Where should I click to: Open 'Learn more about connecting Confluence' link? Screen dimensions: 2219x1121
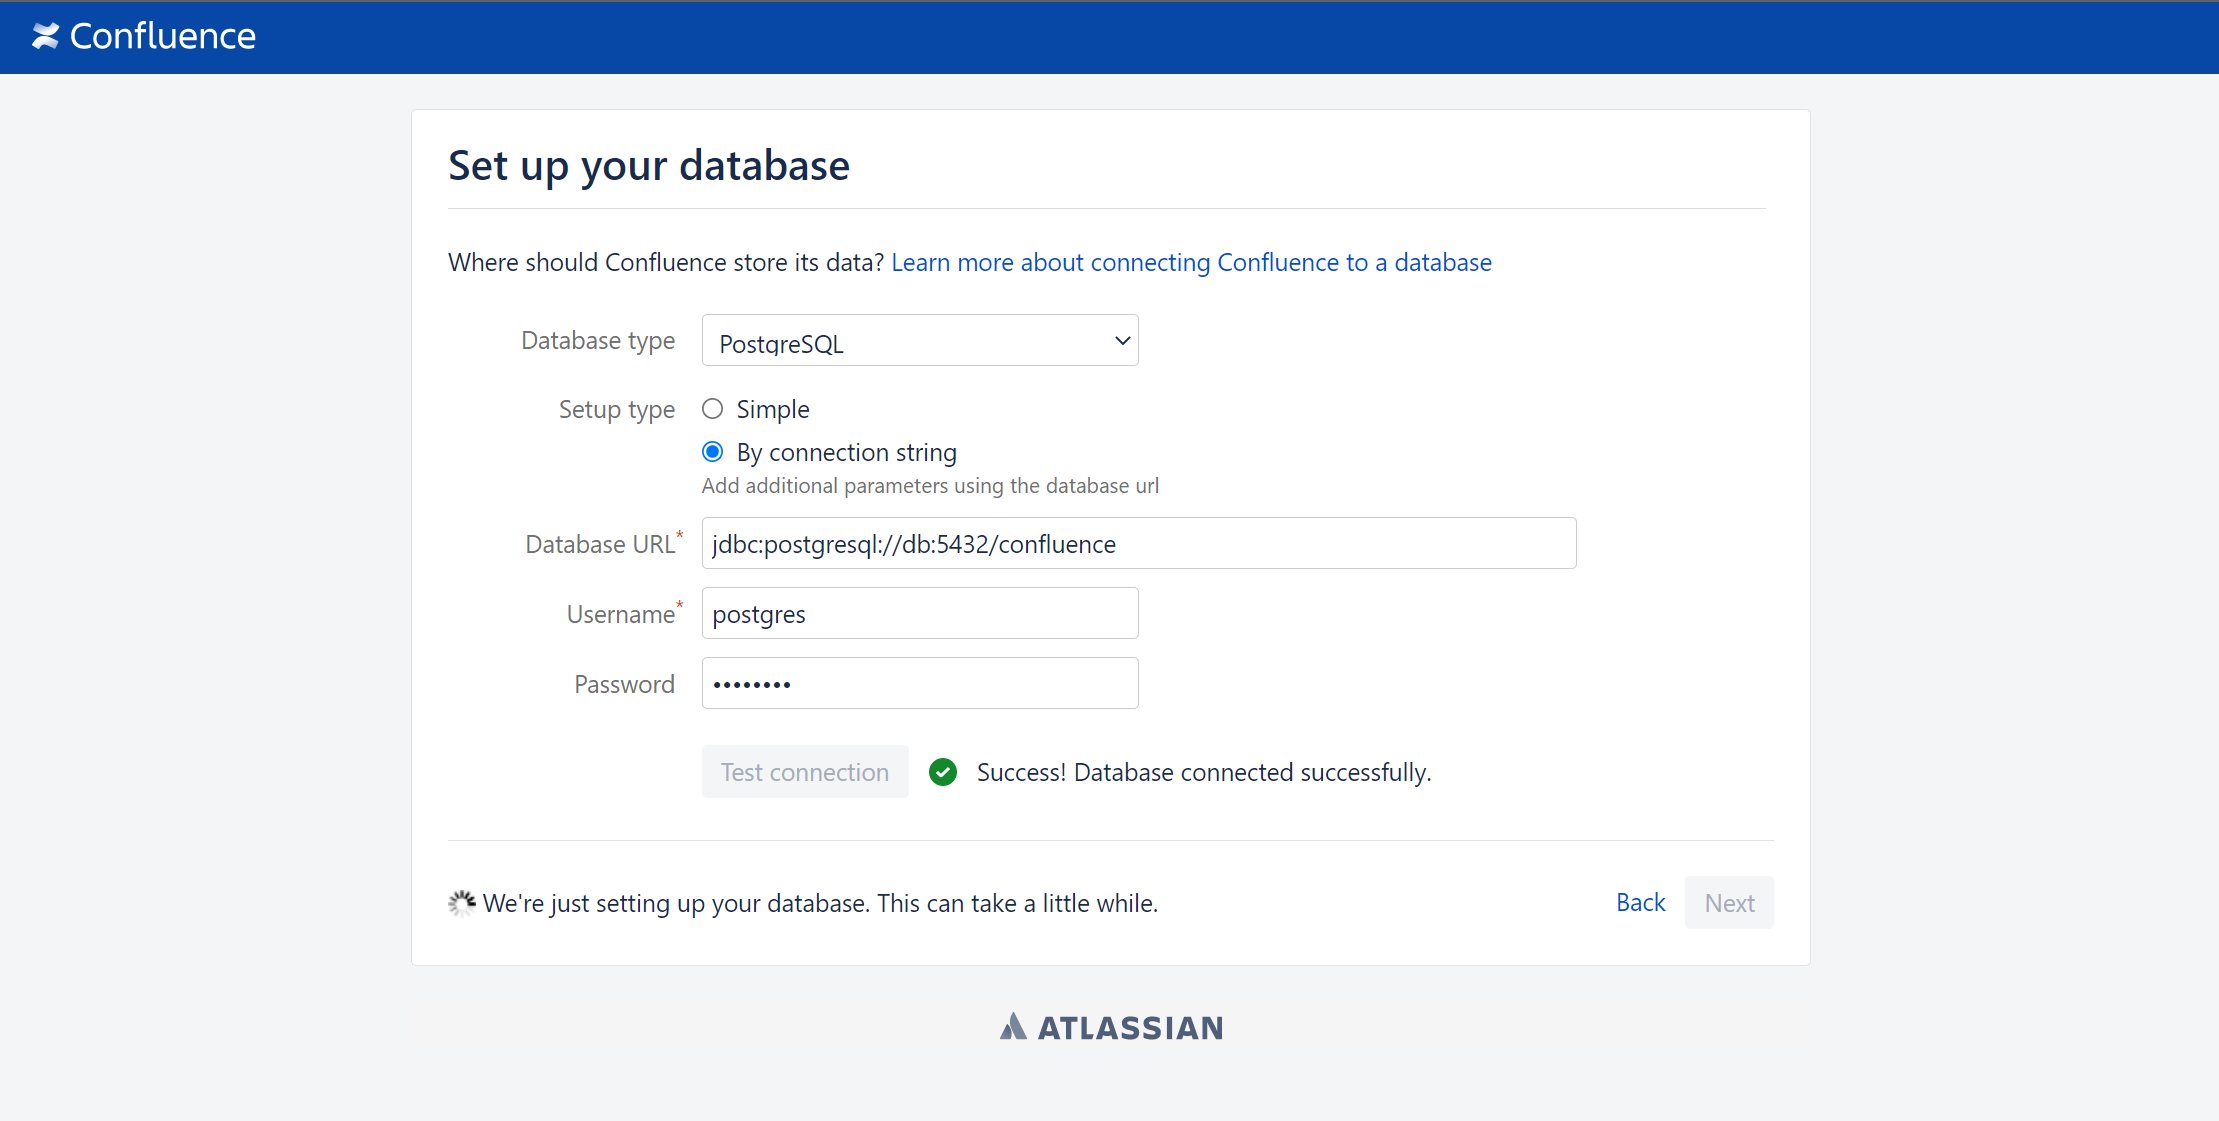coord(1191,262)
